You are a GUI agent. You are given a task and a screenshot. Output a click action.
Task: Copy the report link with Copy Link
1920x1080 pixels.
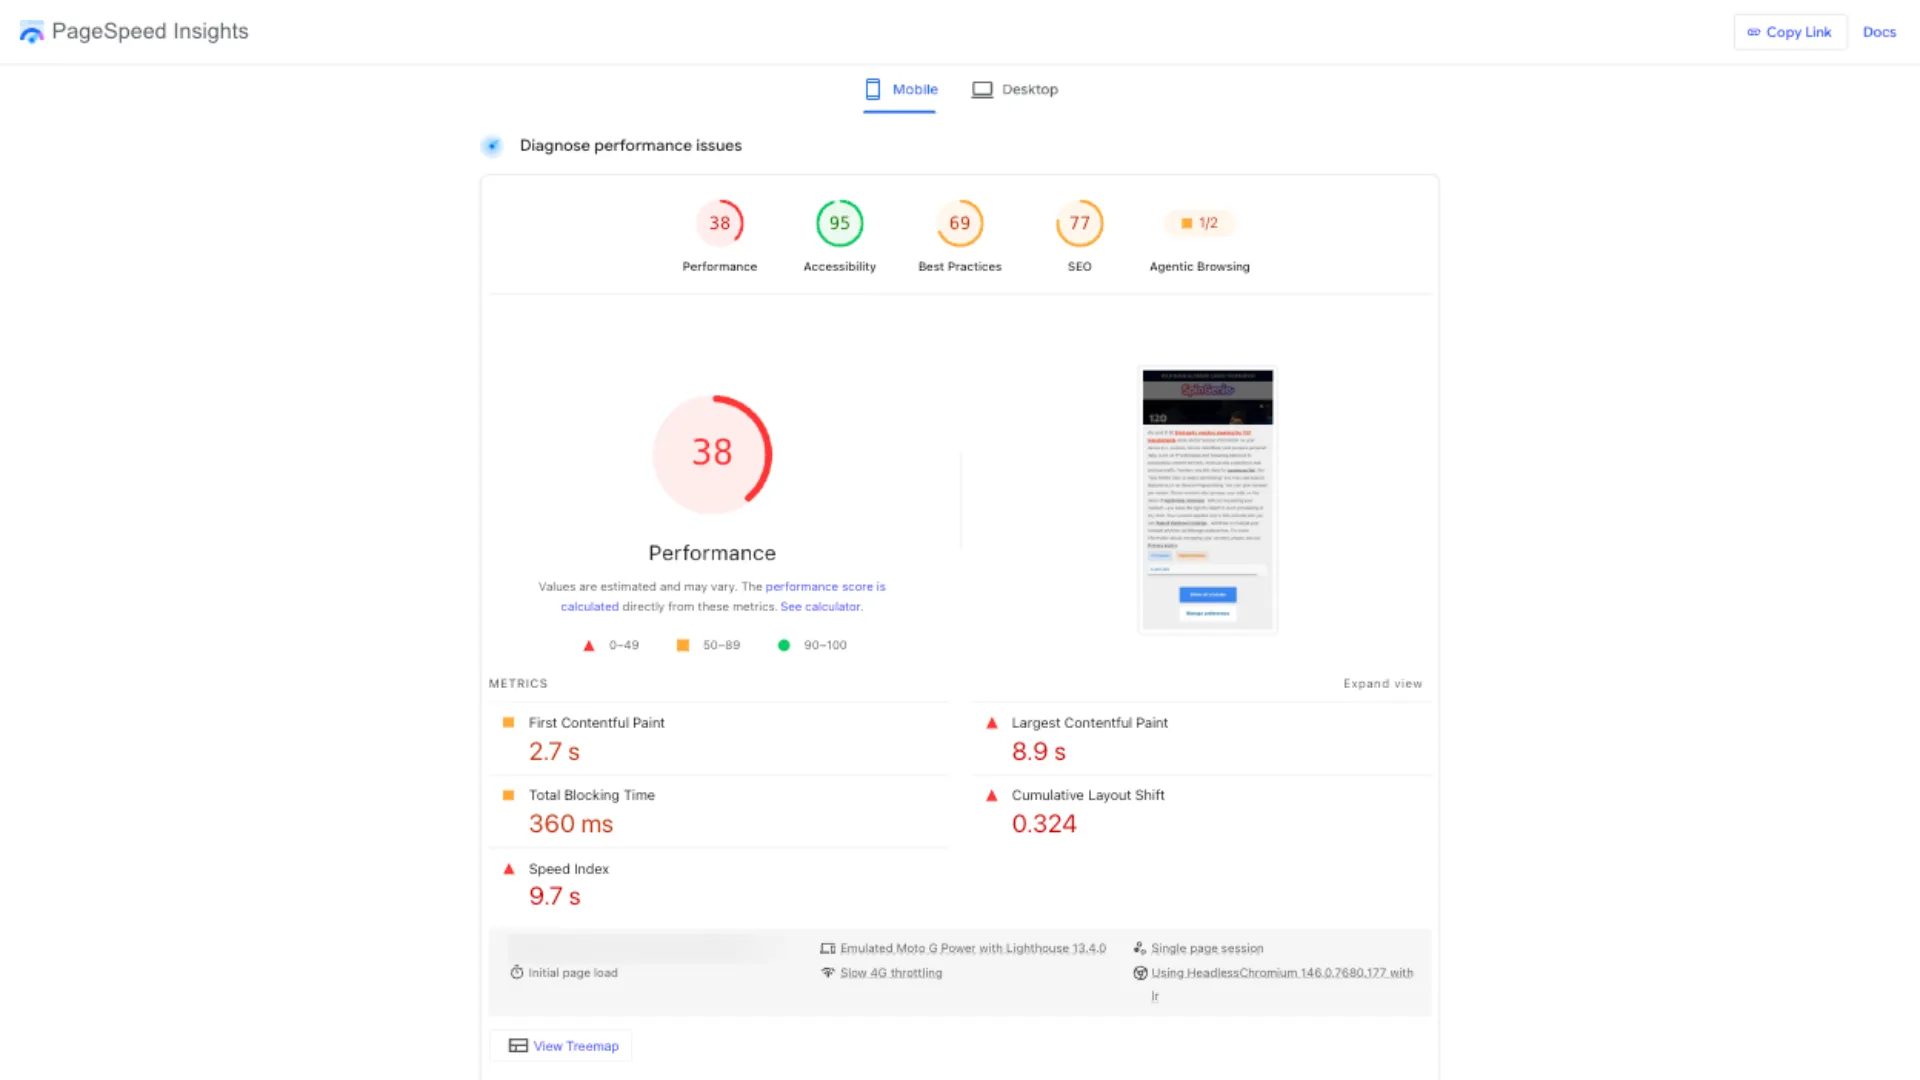[x=1790, y=32]
